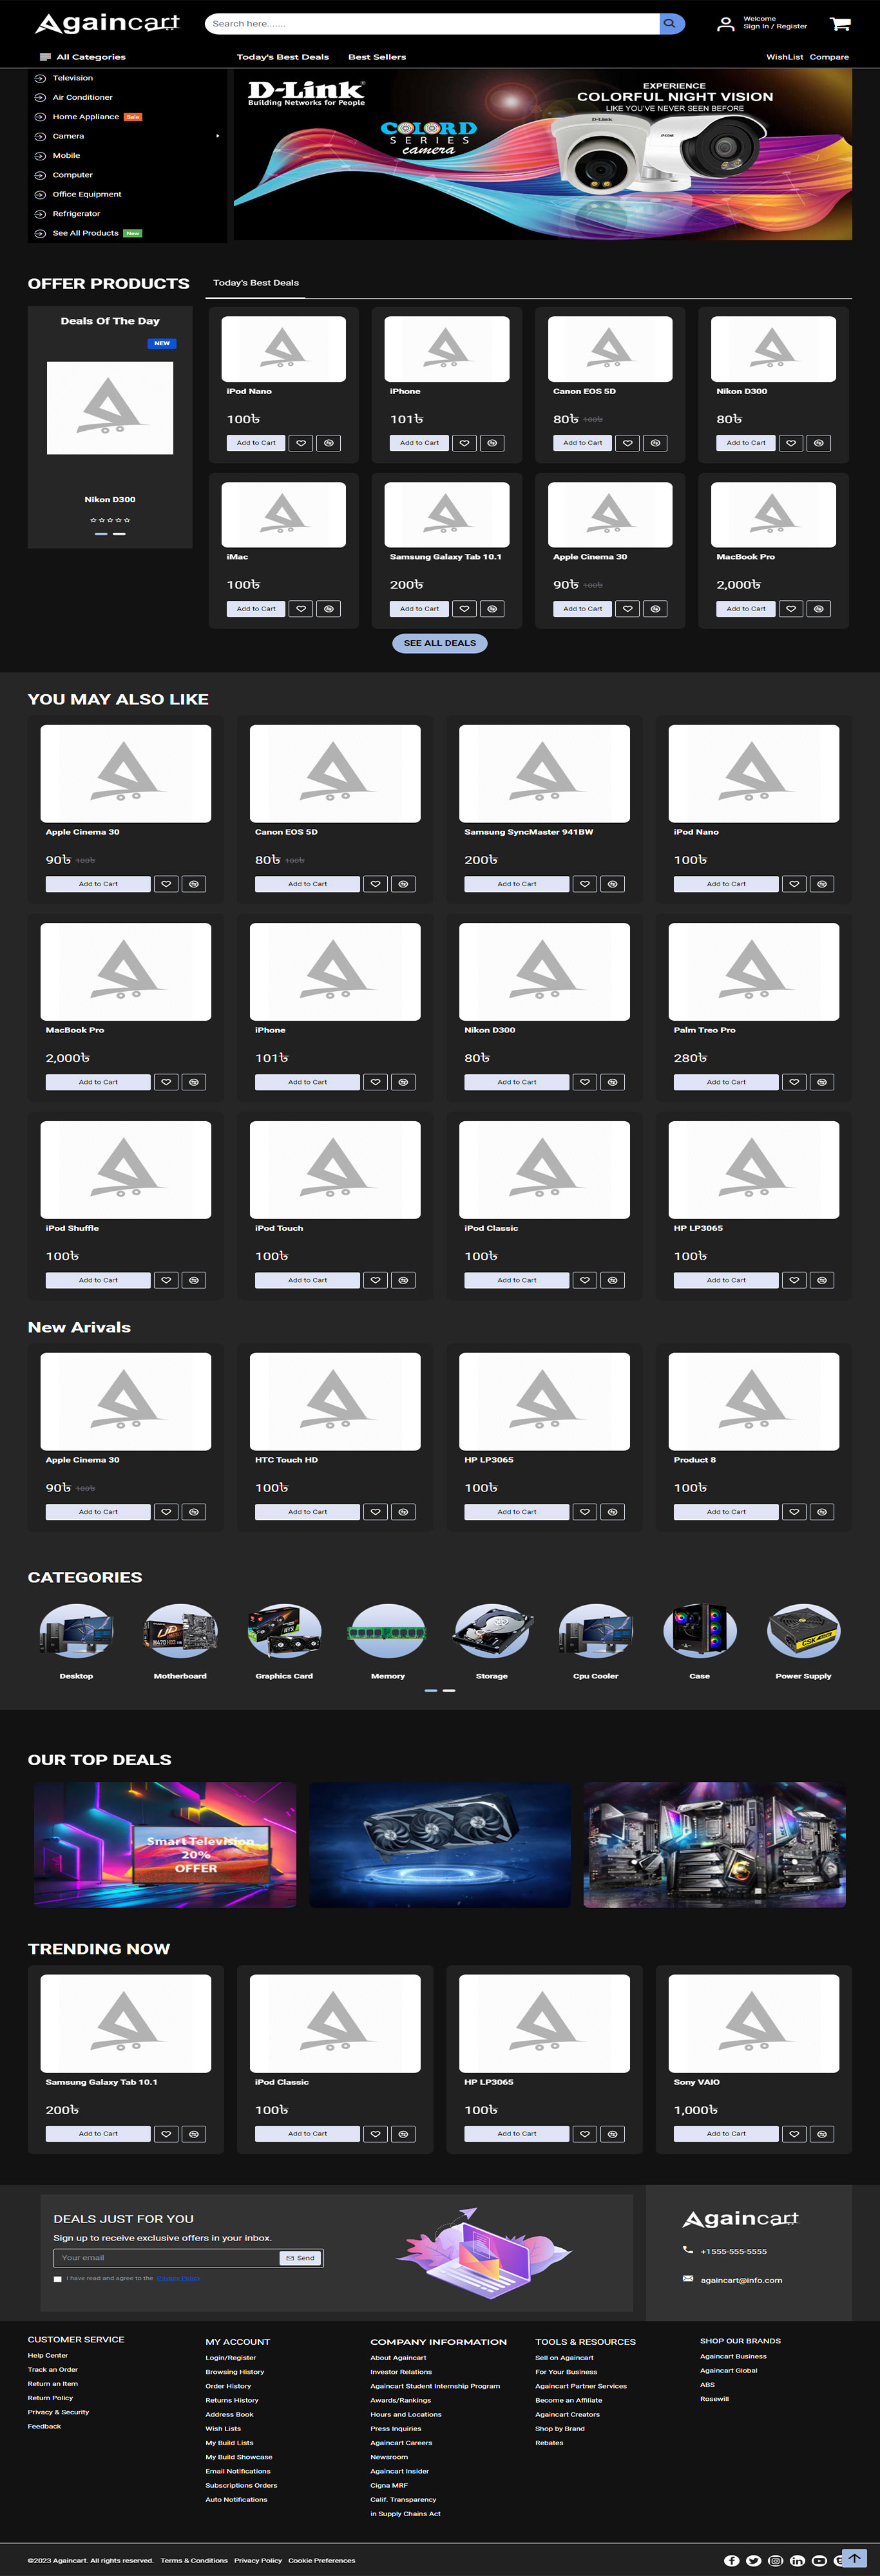Click the search magnifier button
Viewport: 880px width, 2576px height.
(x=671, y=23)
